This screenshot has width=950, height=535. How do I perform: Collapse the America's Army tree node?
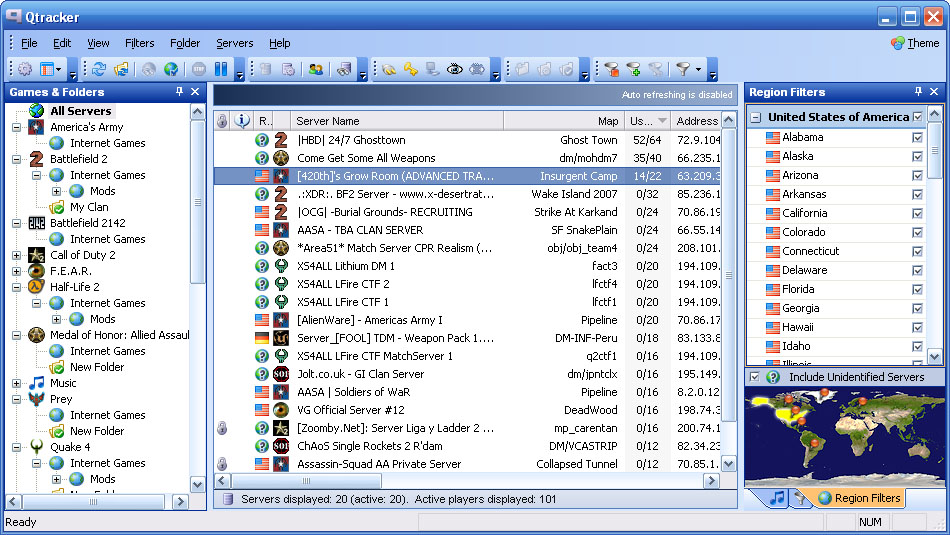(16, 127)
